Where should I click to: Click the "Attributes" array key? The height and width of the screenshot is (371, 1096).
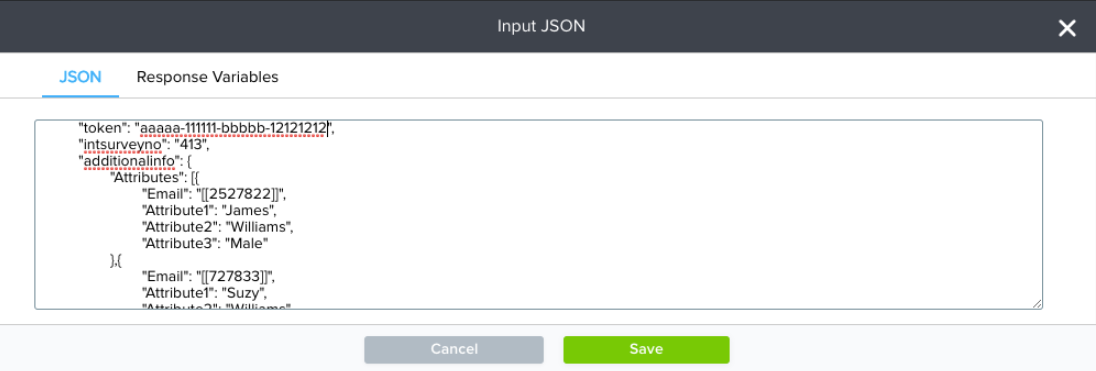pos(145,178)
